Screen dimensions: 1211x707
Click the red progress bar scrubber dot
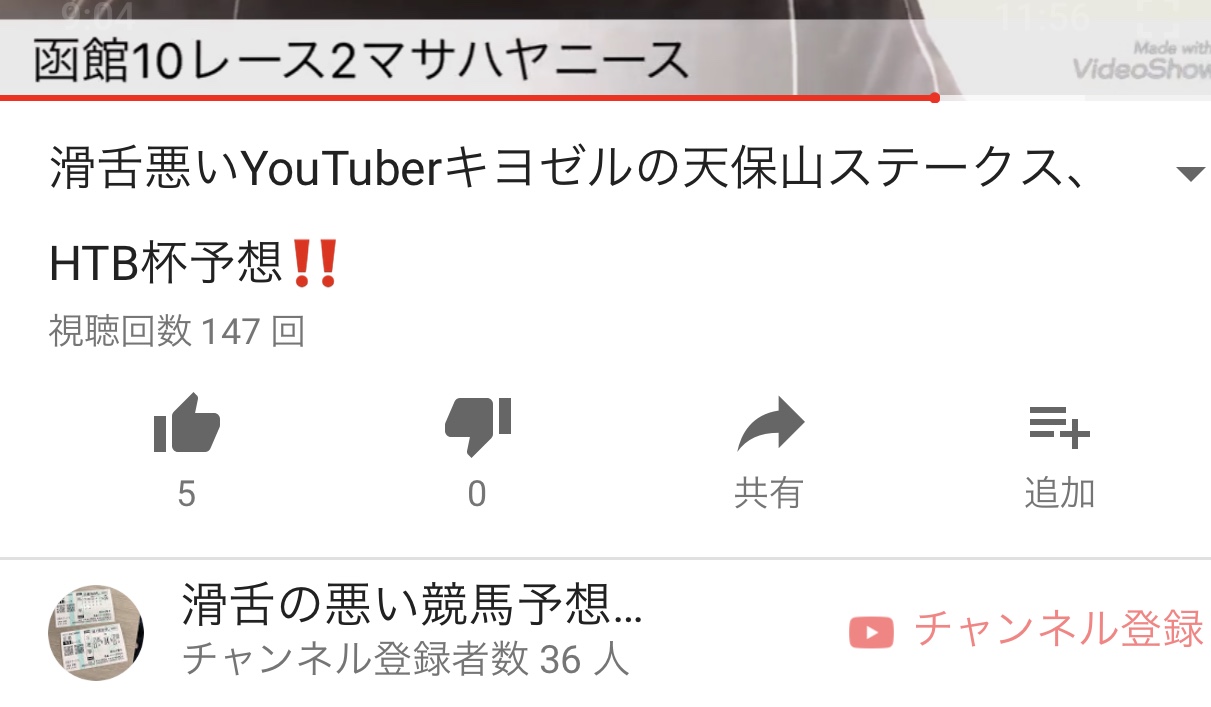(934, 98)
